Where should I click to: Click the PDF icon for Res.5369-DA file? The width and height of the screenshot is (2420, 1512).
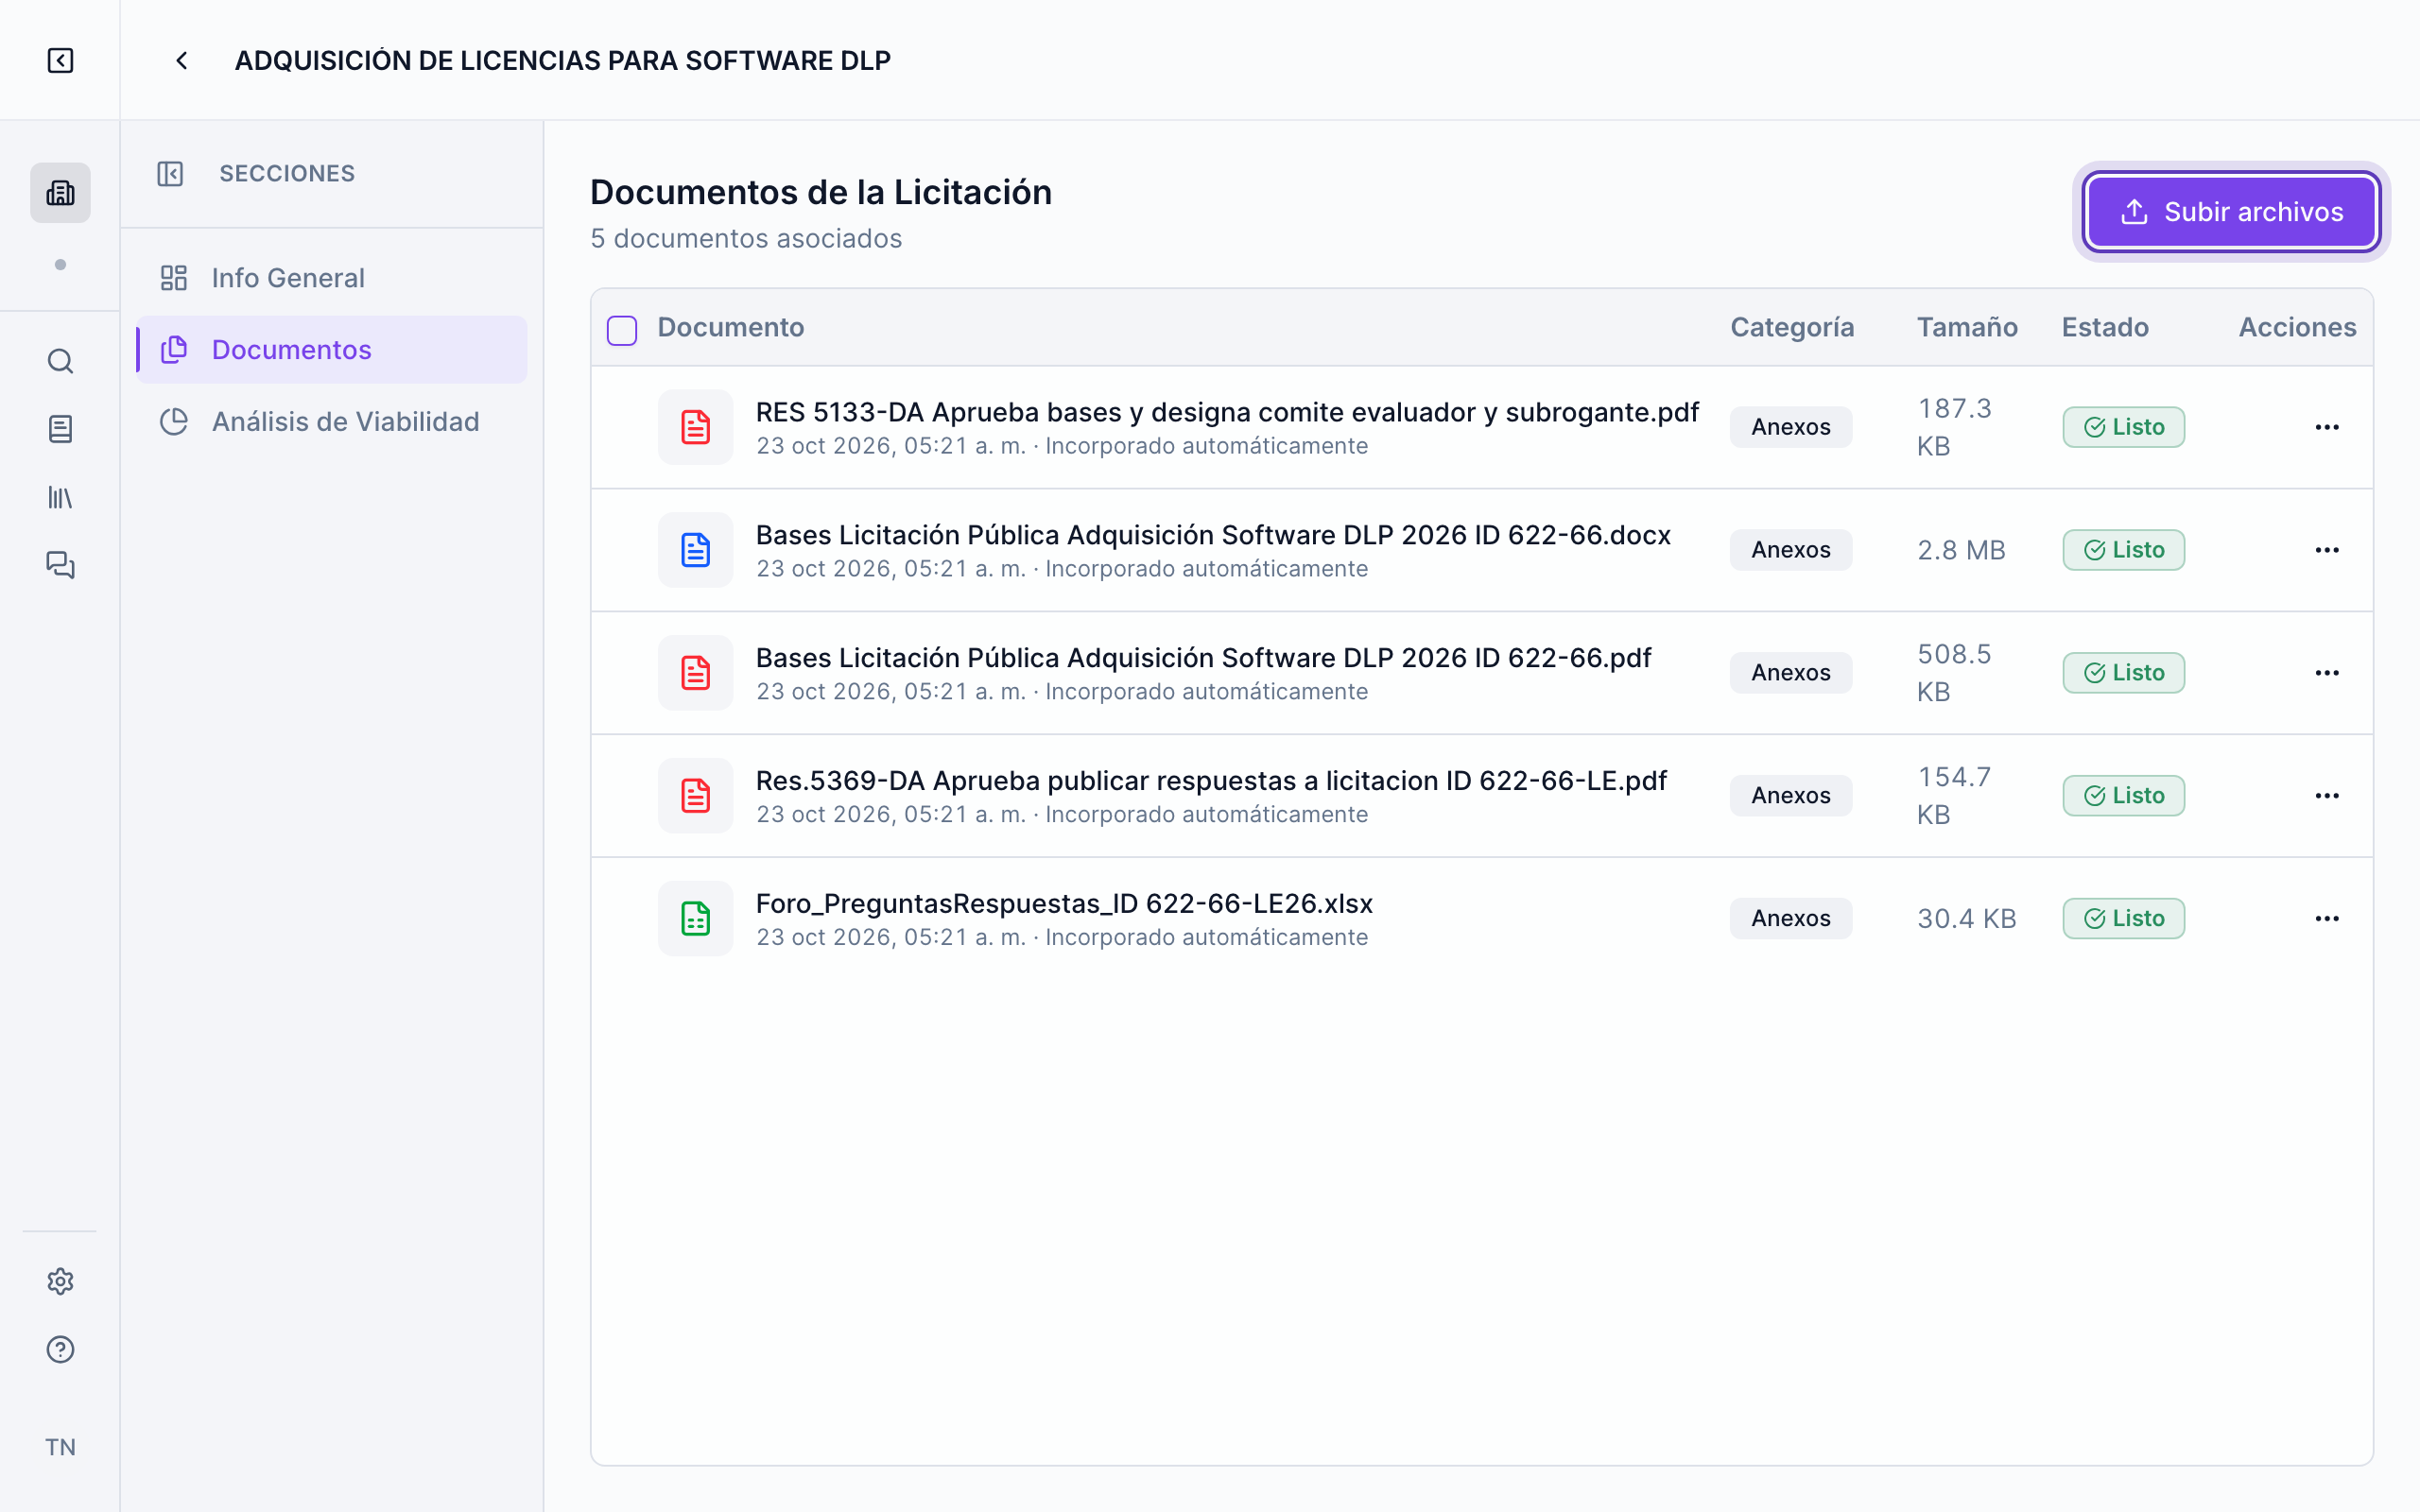click(695, 795)
